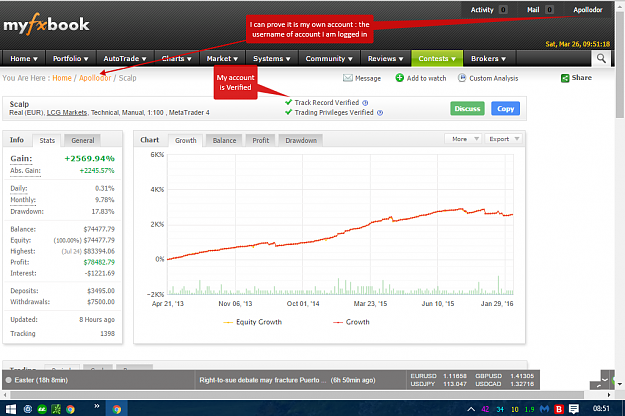625x416 pixels.
Task: Open the Home menu dropdown
Action: [24, 59]
